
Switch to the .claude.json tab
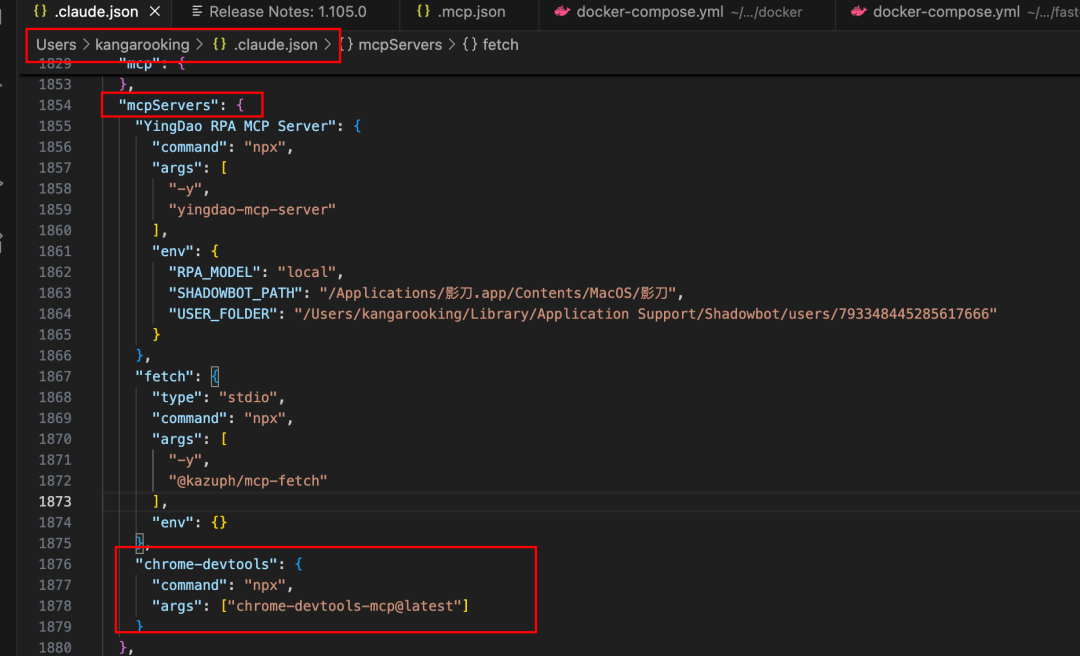tap(96, 12)
